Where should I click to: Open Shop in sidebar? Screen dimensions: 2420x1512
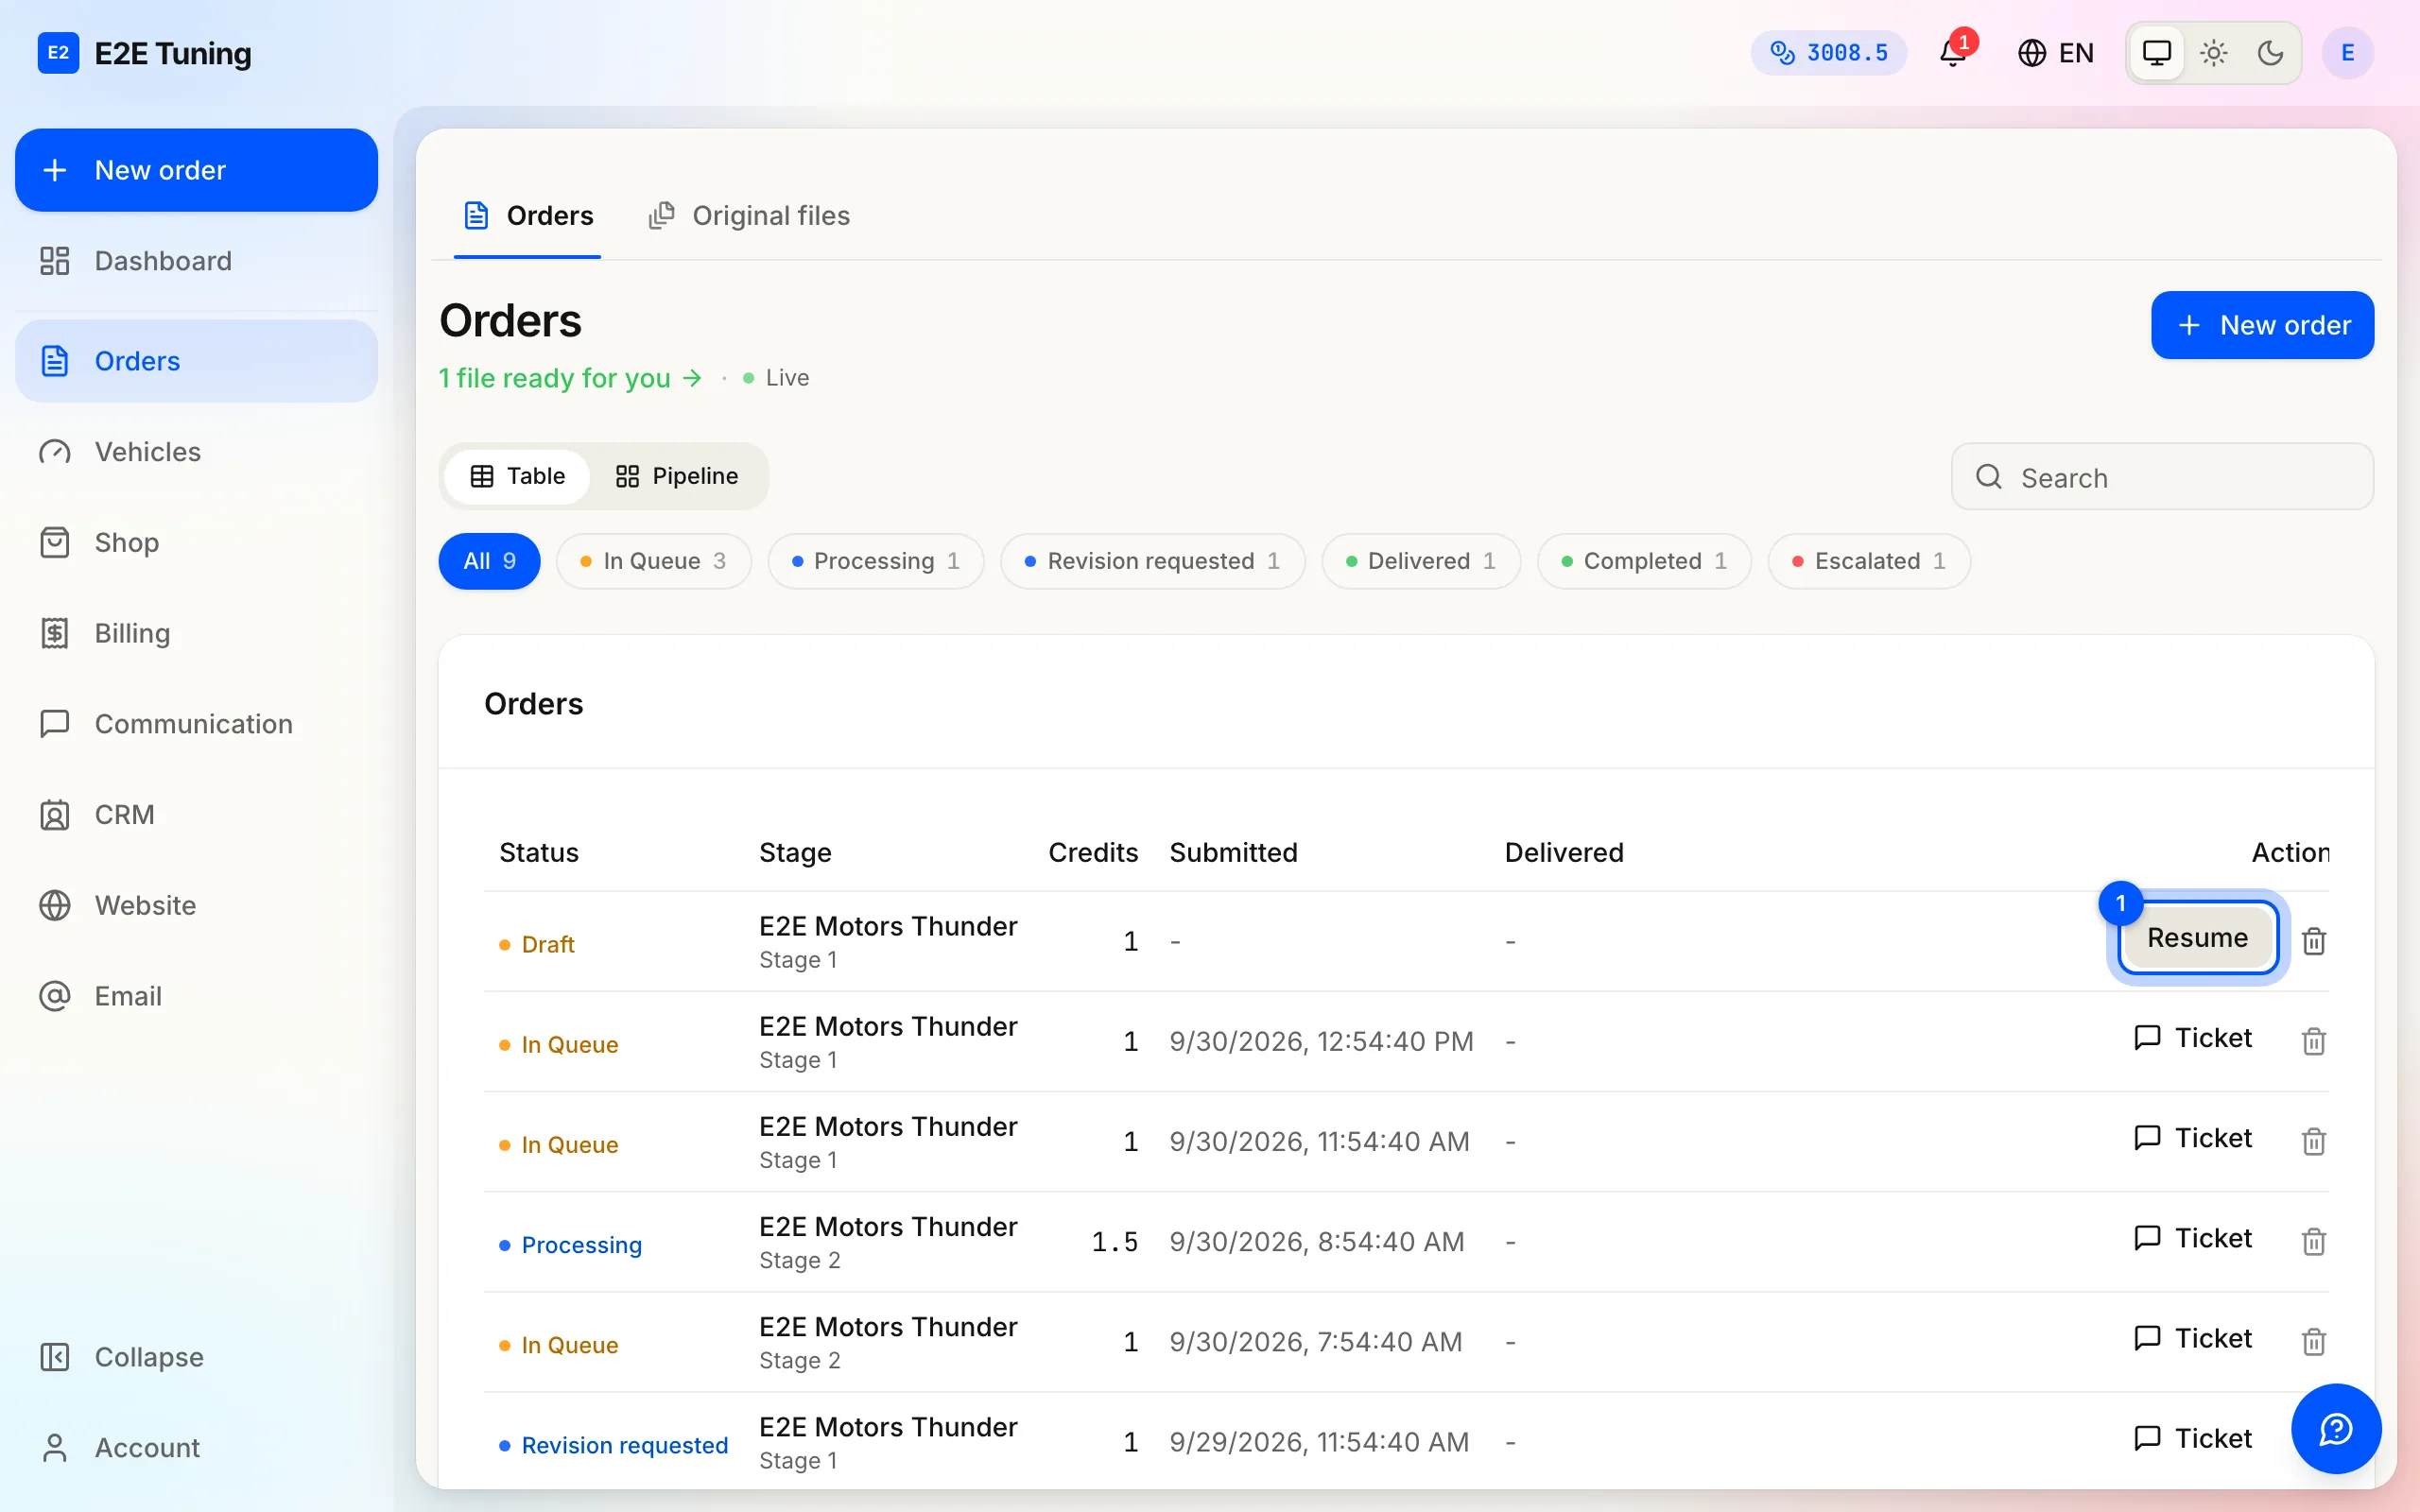[x=196, y=542]
